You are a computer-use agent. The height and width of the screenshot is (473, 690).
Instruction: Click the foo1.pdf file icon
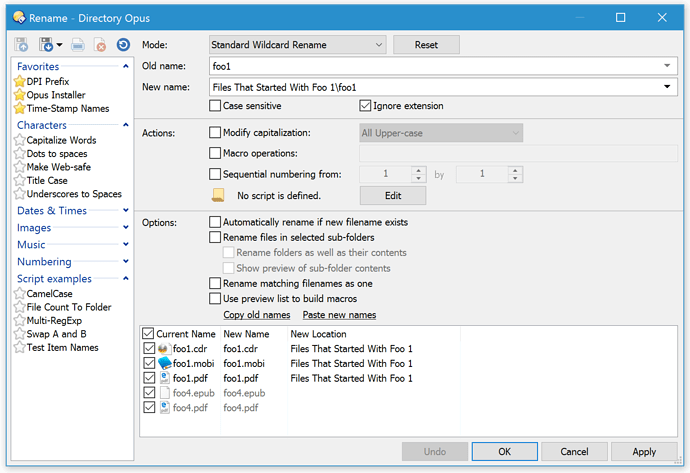pos(165,378)
